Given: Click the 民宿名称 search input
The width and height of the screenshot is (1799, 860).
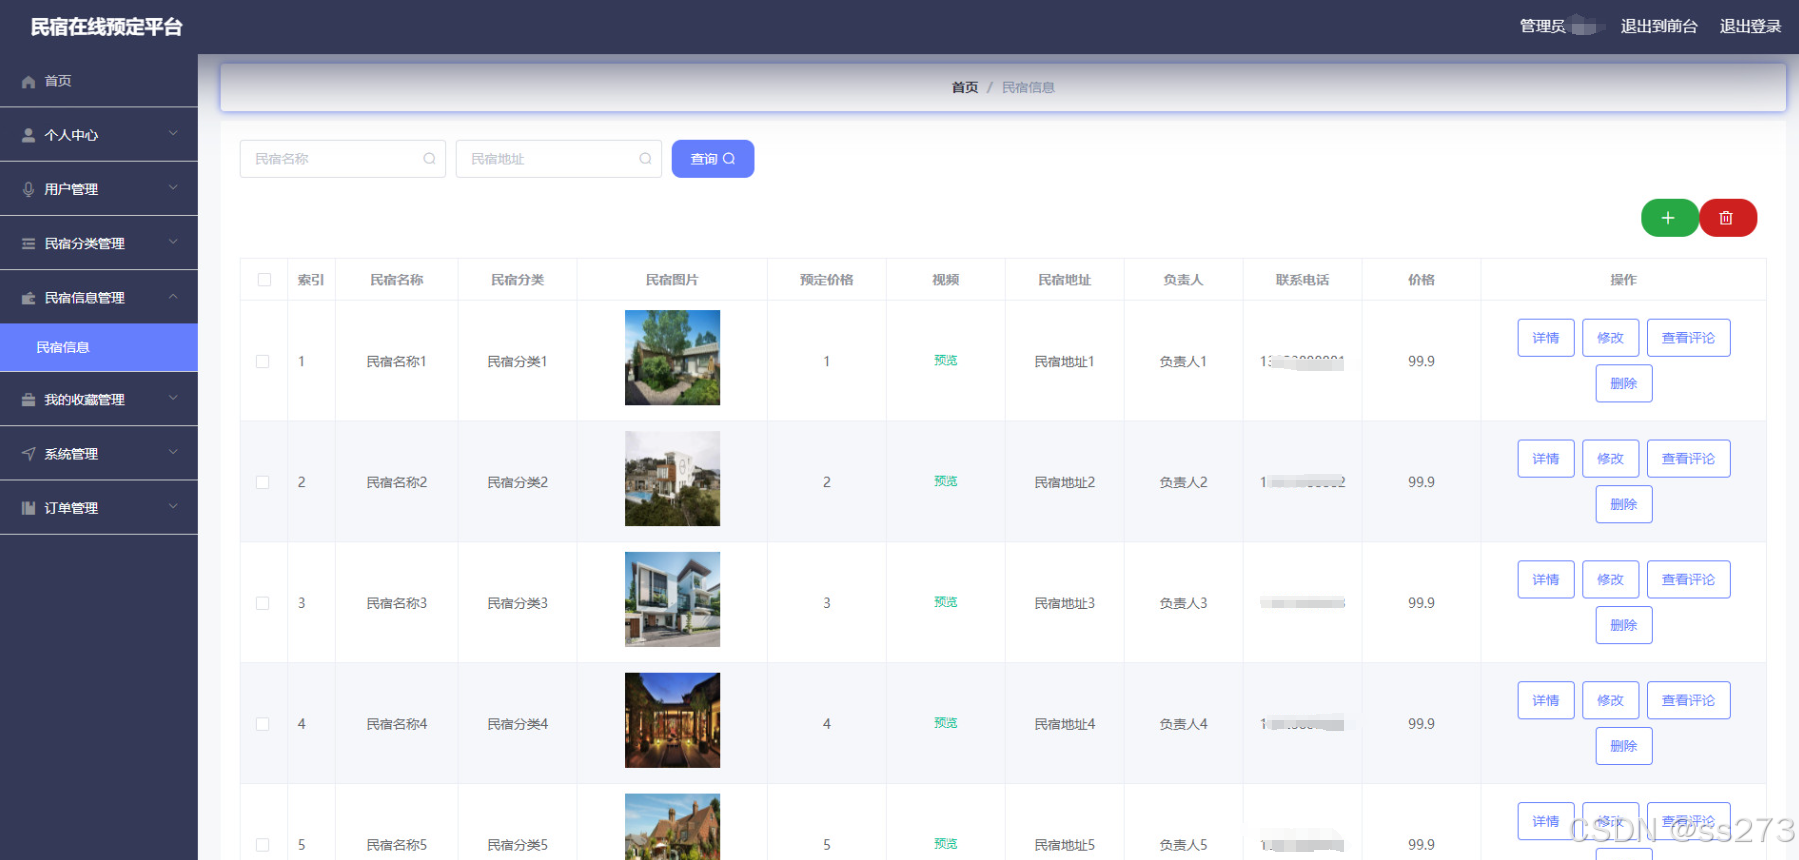Looking at the screenshot, I should click(x=343, y=159).
